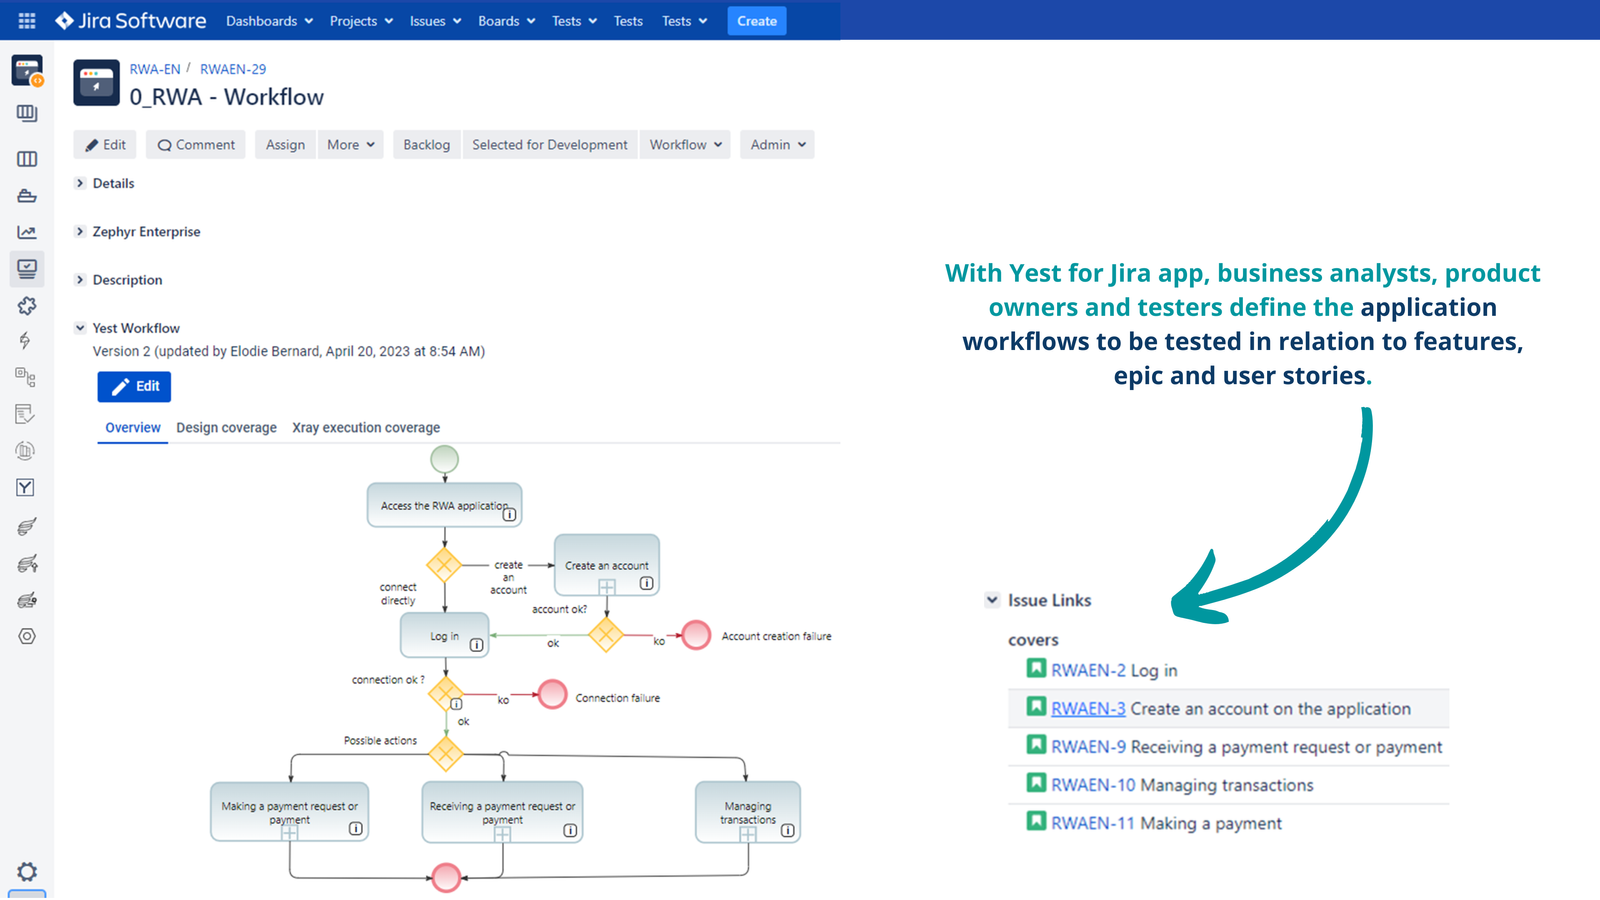Click info icon on Log in node
This screenshot has width=1600, height=900.
tap(477, 645)
